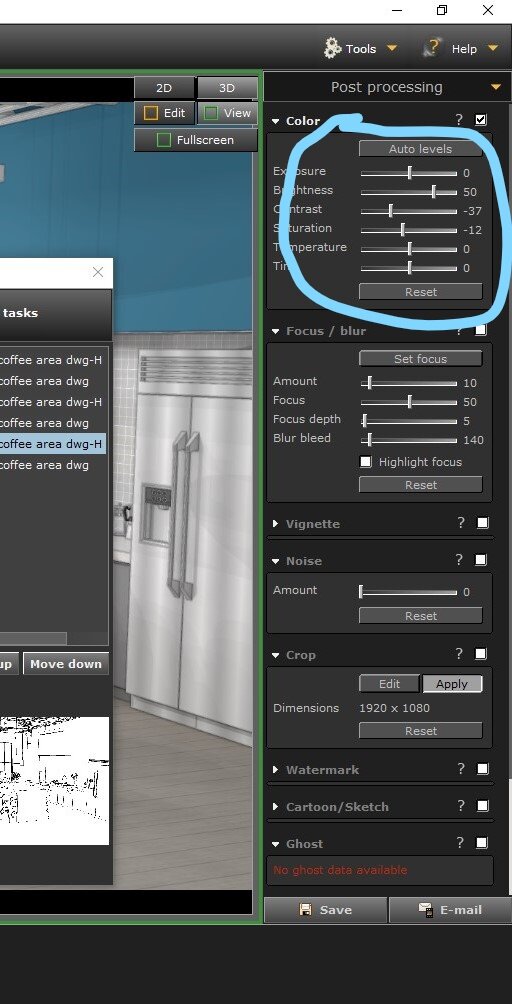The image size is (512, 1004).
Task: Click the Move down button
Action: tap(65, 664)
